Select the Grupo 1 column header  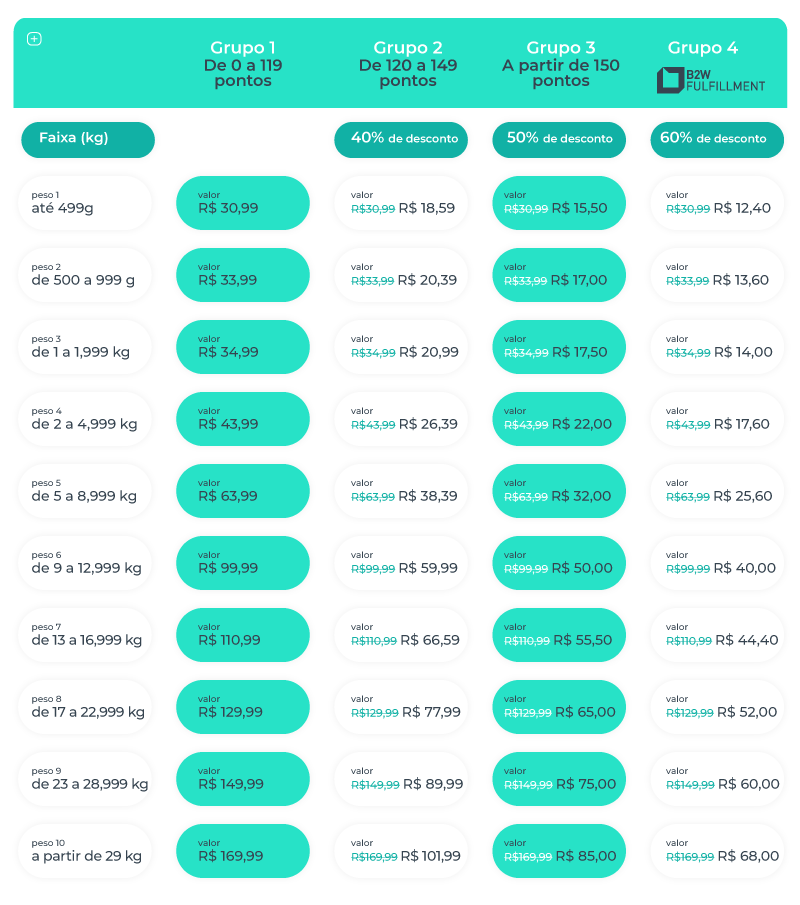coord(243,63)
